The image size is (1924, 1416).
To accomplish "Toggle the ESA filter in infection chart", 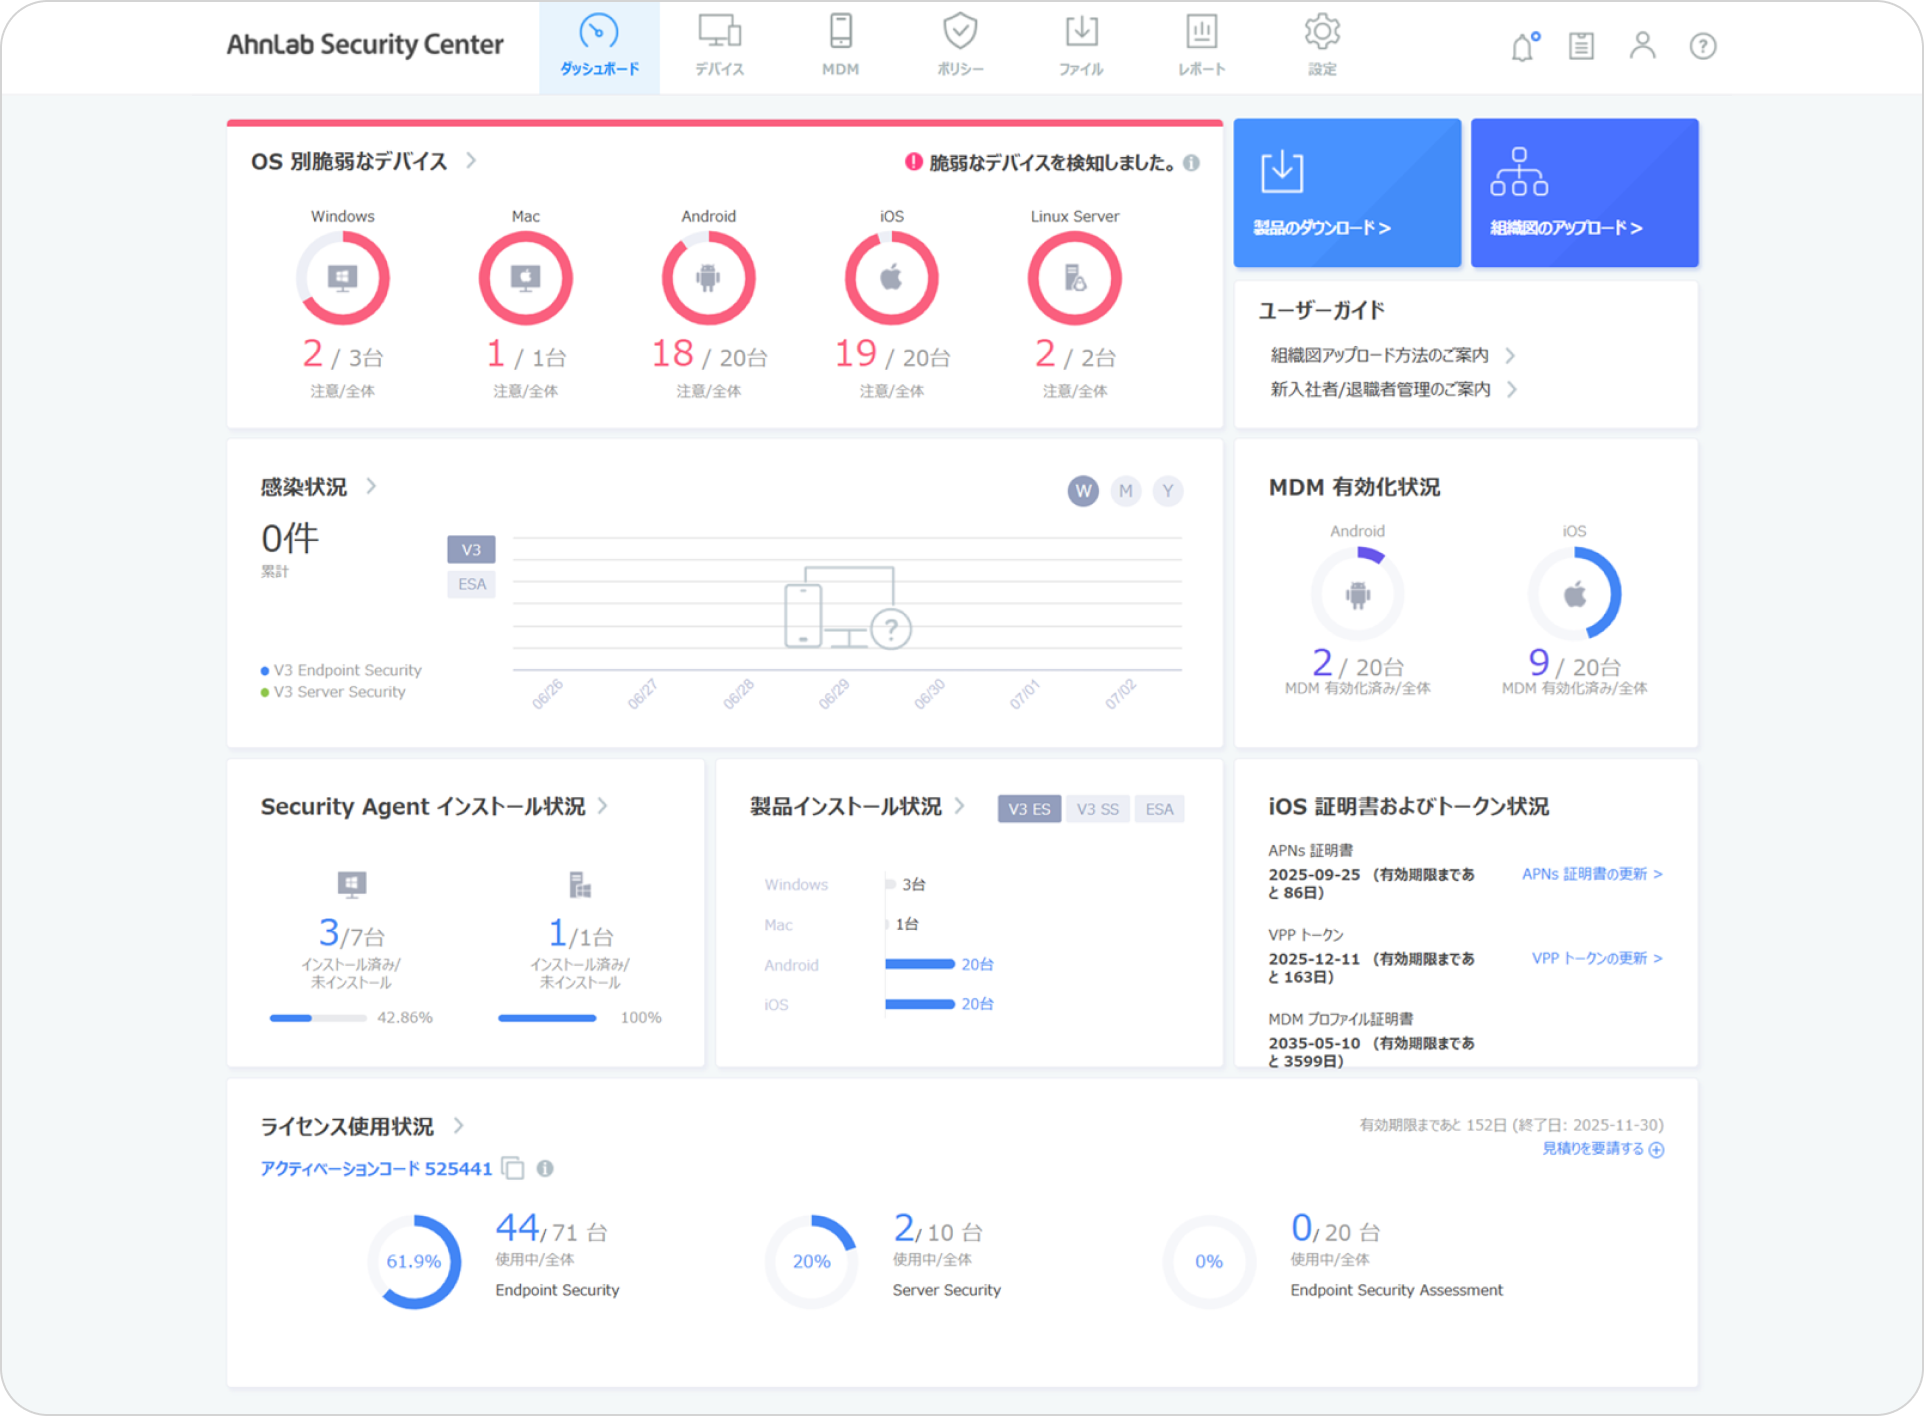I will click(471, 584).
